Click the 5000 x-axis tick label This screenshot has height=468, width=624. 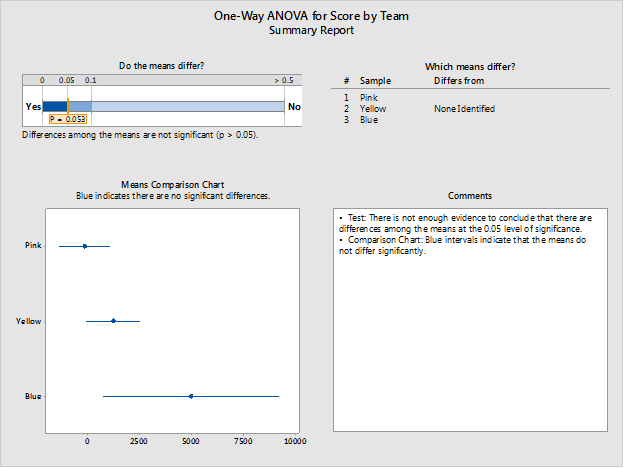[191, 440]
